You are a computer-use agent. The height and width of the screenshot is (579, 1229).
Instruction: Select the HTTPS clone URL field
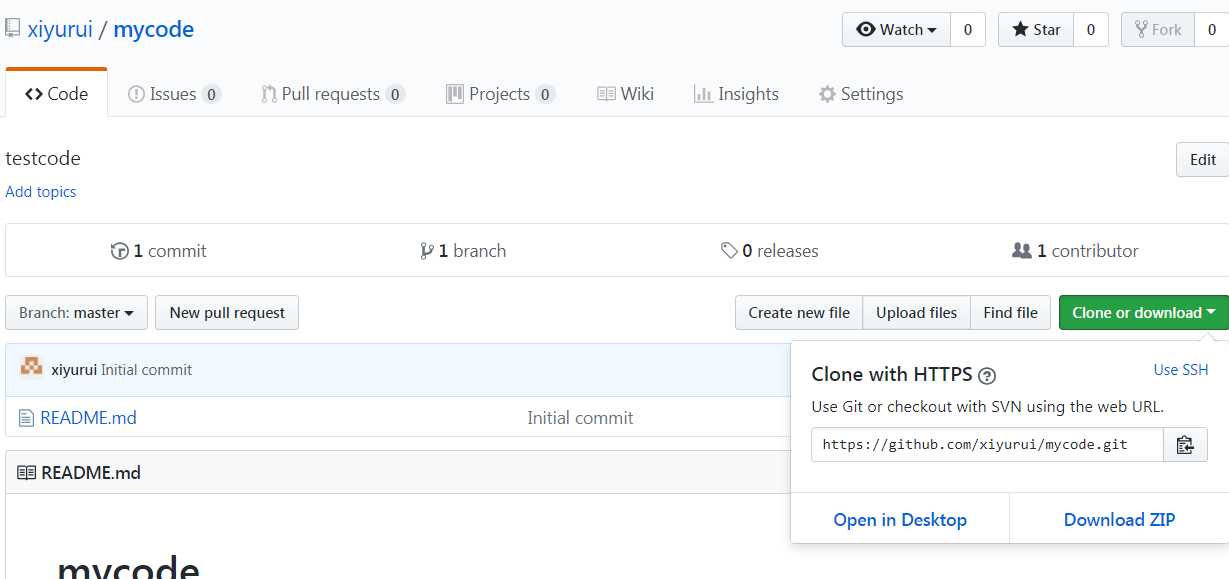[987, 445]
